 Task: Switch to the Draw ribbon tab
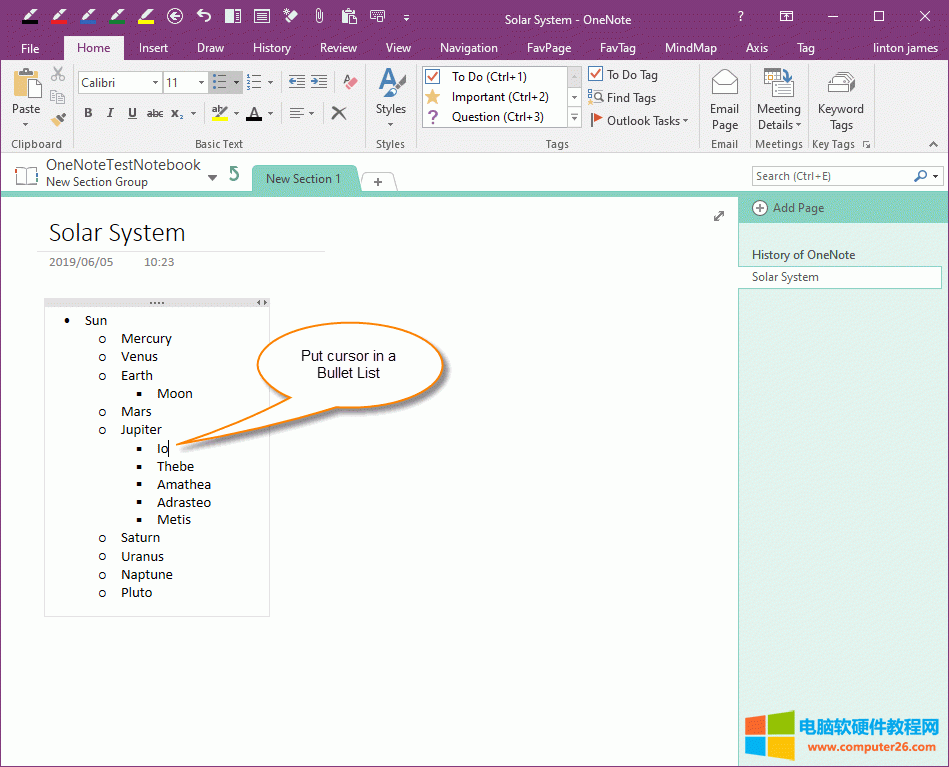[210, 47]
